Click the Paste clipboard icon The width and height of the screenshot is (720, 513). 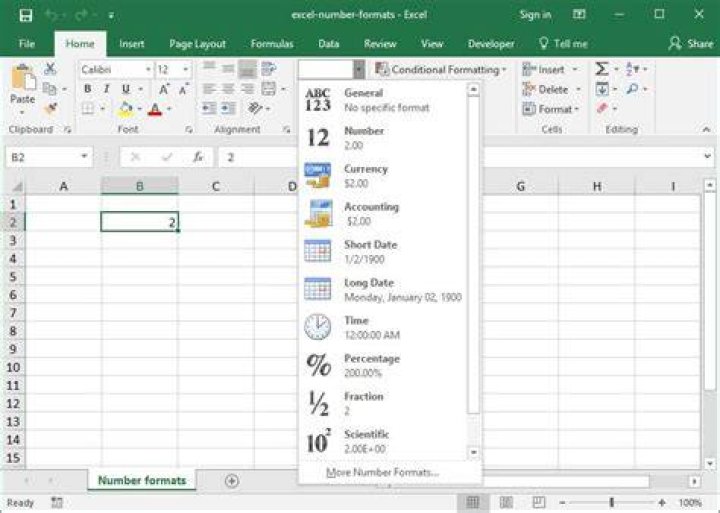click(x=23, y=78)
